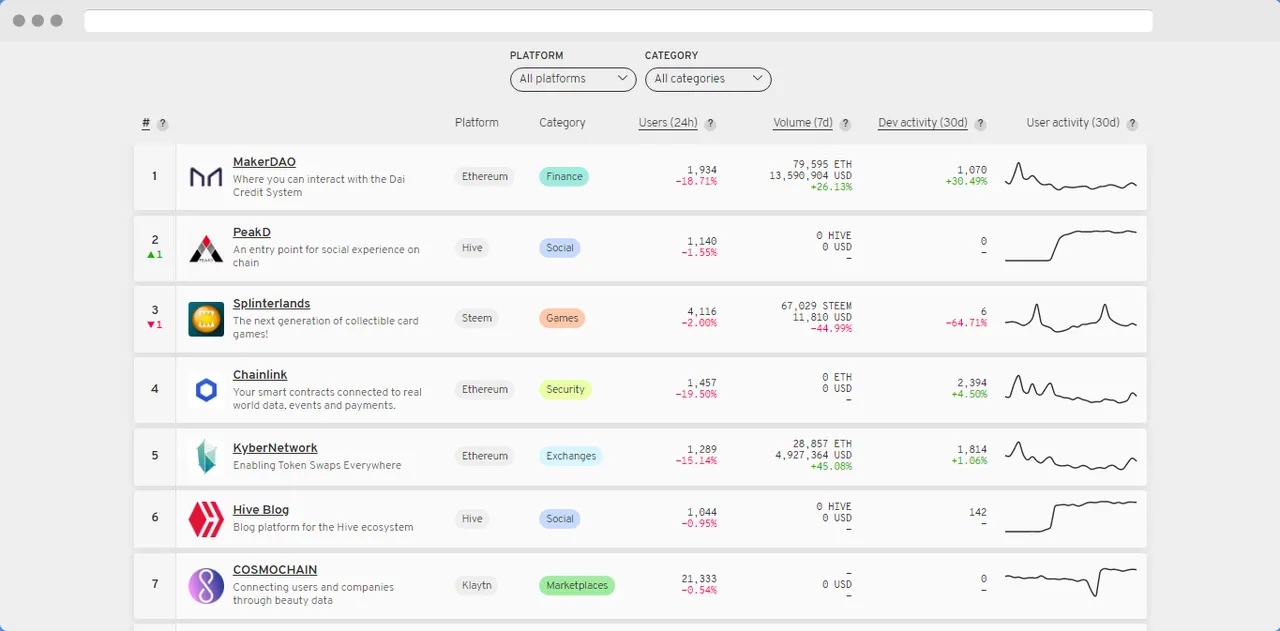Click Hive platform tag in PeakD row
This screenshot has height=631, width=1280.
click(x=472, y=248)
